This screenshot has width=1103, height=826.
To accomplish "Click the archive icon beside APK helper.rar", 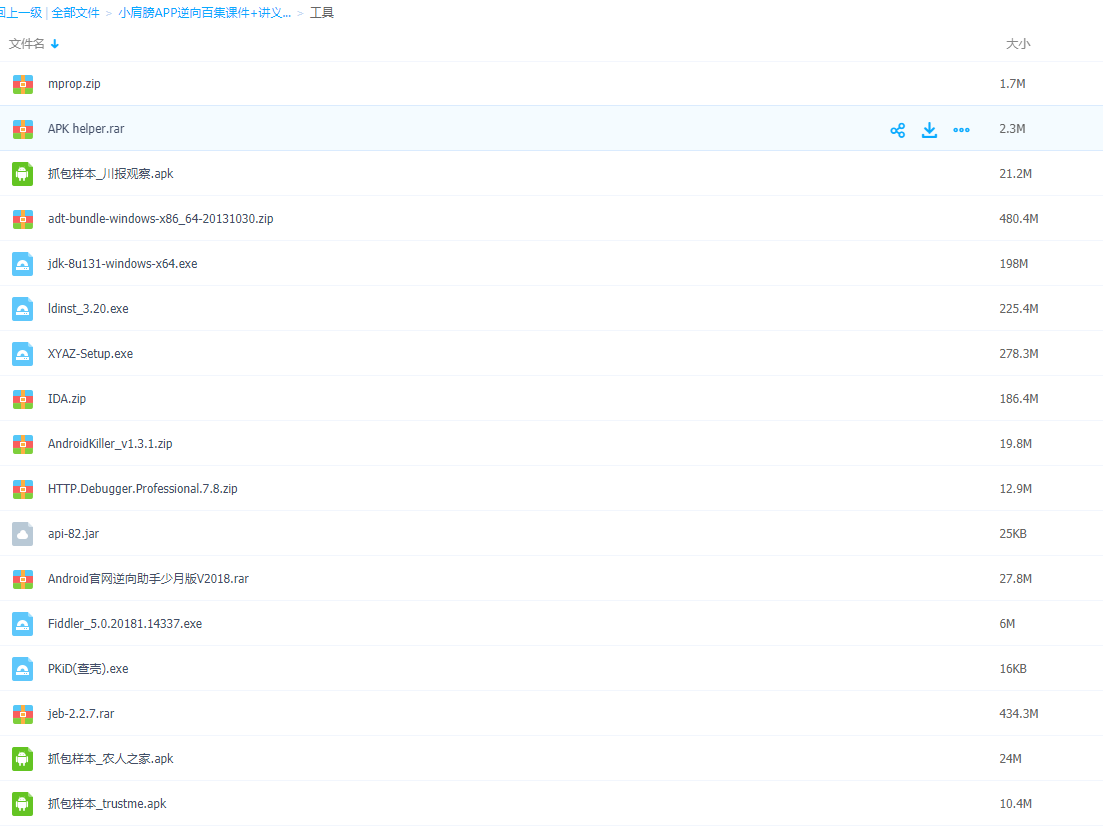I will coord(23,129).
